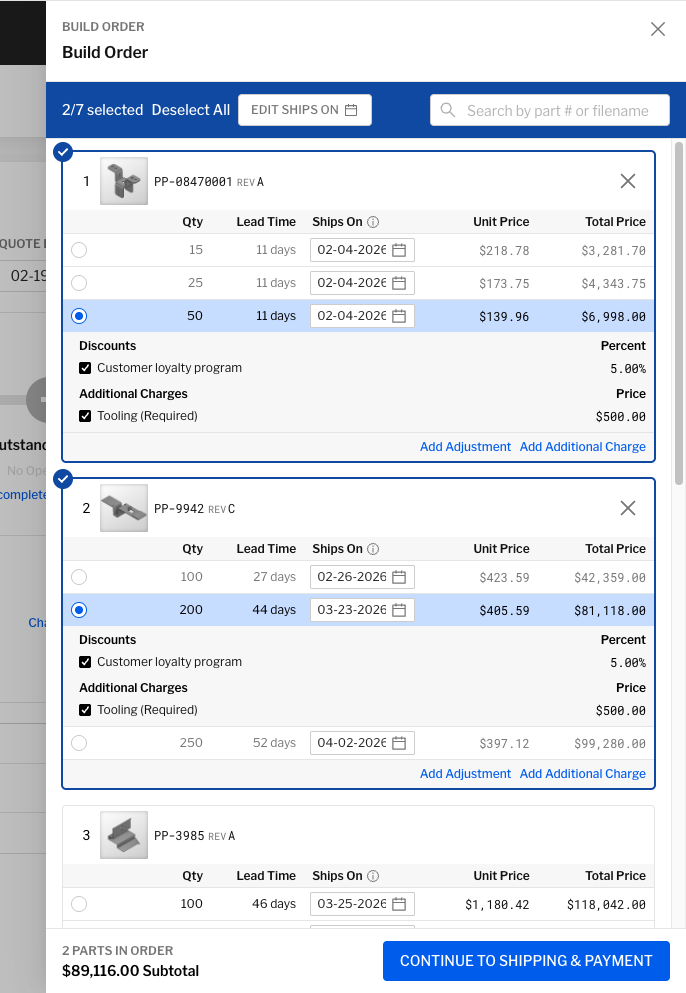This screenshot has width=686, height=993.
Task: Open thumbnail of part PP-9942
Action: 124,508
